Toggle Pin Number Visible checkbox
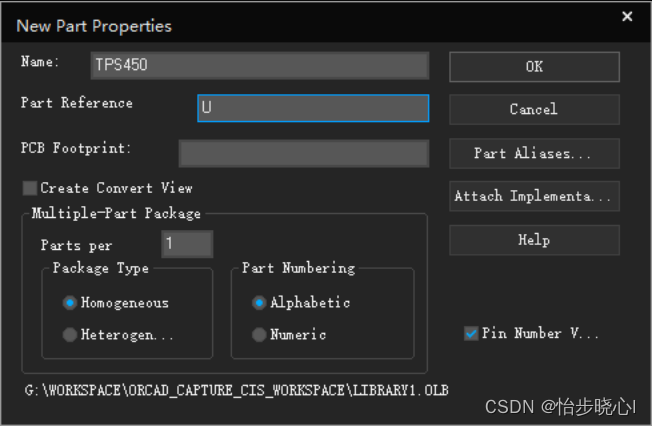This screenshot has height=426, width=652. [471, 334]
